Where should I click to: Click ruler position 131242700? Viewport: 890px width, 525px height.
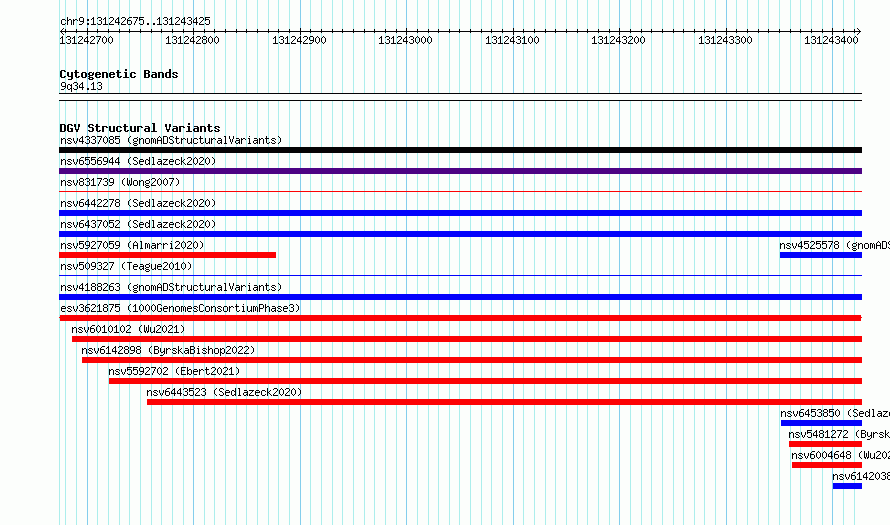[x=86, y=40]
